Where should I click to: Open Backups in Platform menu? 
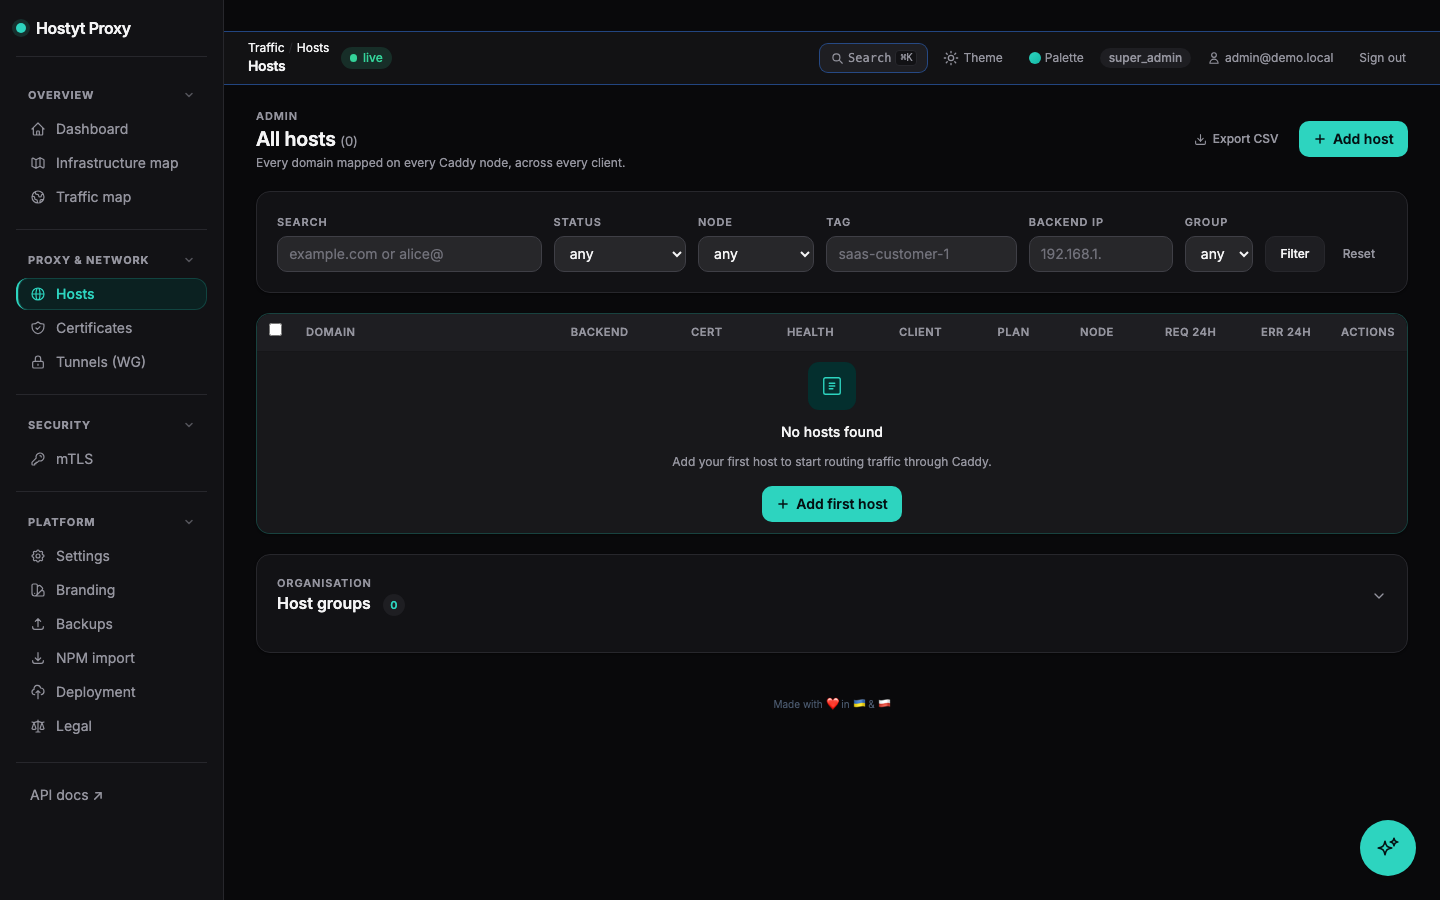(111, 624)
